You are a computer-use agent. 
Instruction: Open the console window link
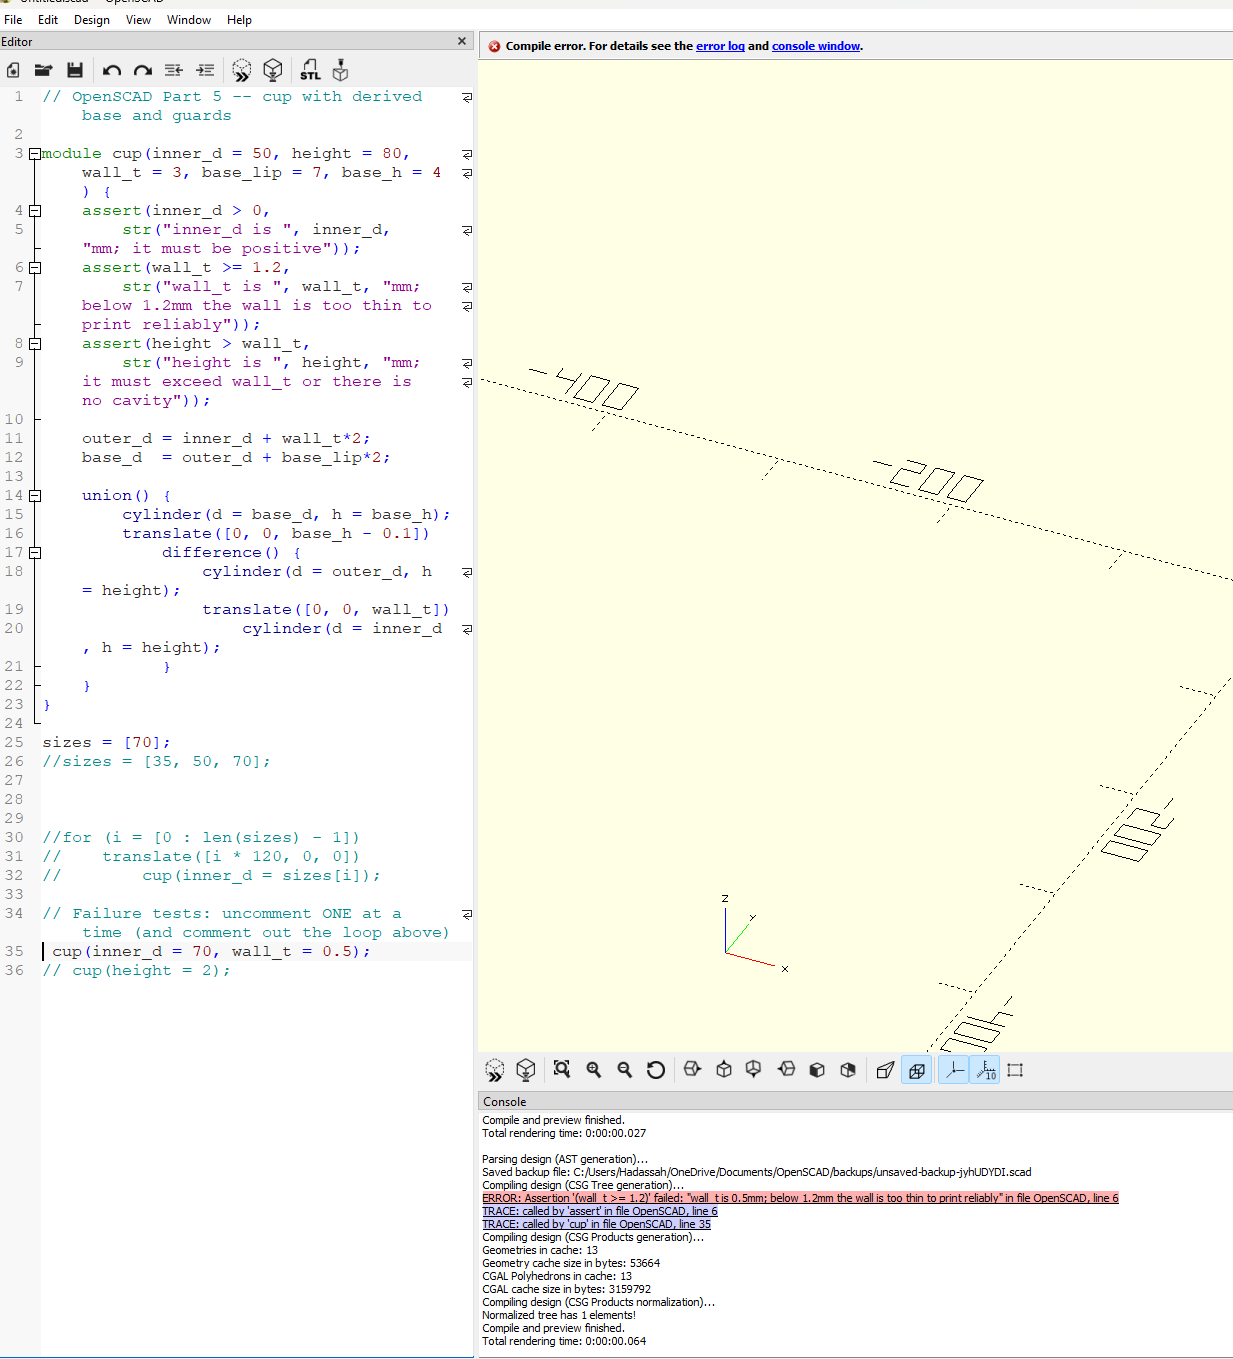click(816, 46)
